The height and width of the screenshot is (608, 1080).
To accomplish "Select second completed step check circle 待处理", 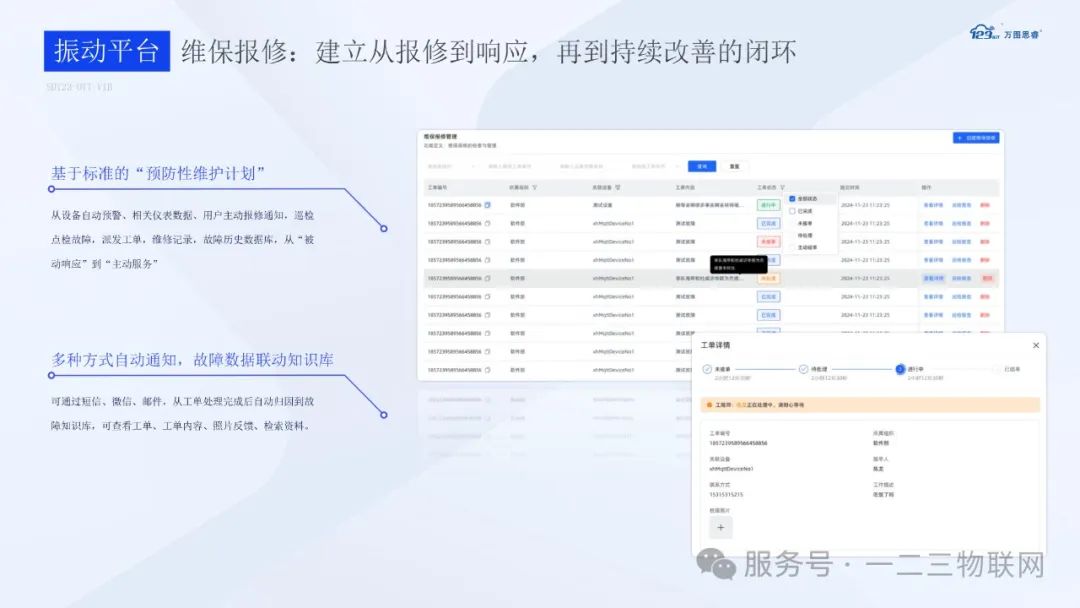I will (x=803, y=369).
